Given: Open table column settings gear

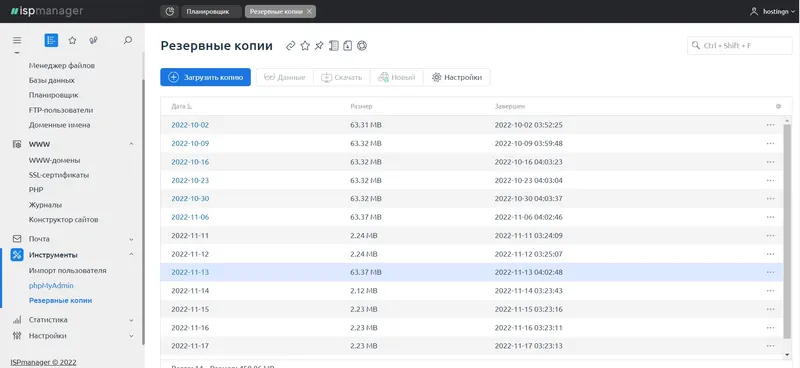Looking at the screenshot, I should tap(779, 107).
